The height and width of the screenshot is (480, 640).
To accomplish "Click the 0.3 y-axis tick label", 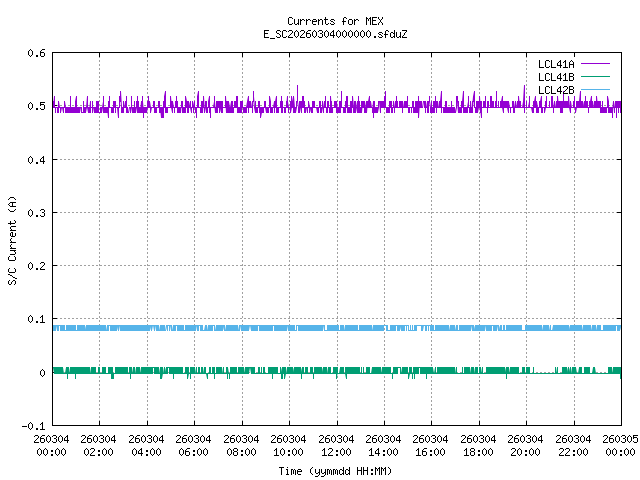I will [x=35, y=213].
